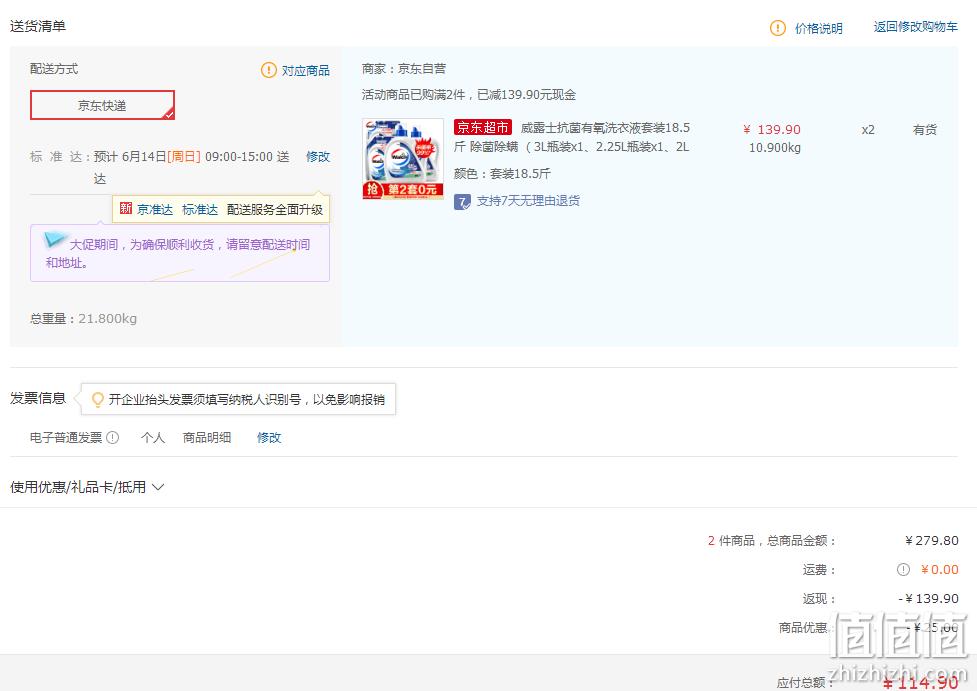Click 商家：京东自营 text

tap(404, 69)
